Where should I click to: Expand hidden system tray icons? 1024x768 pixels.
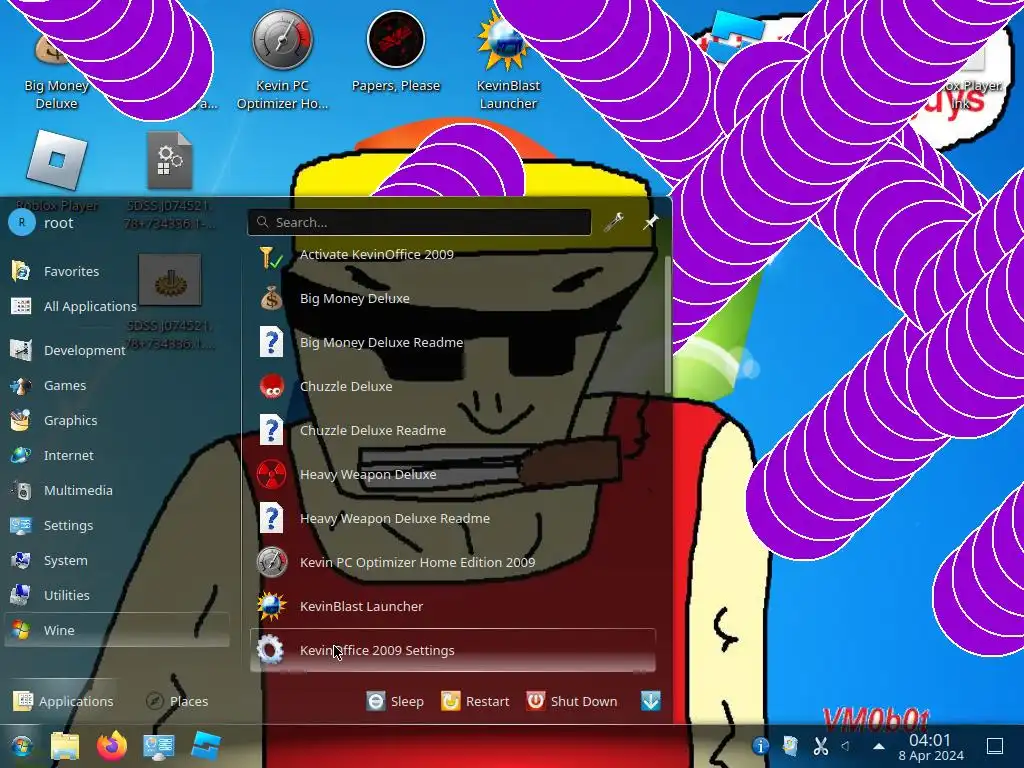click(x=879, y=746)
